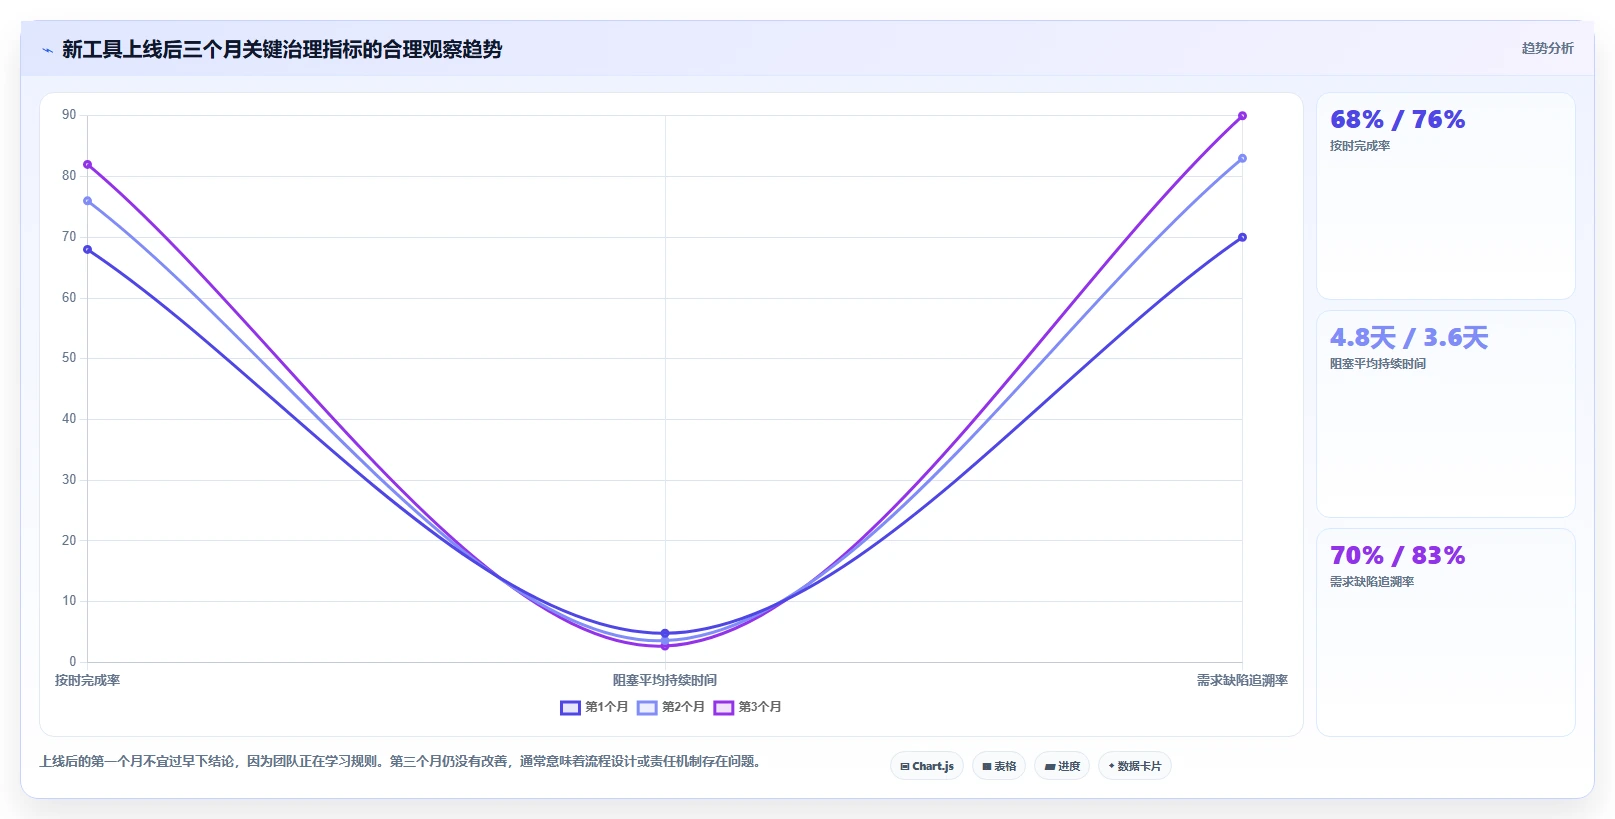Select the 第1个月 data point at 70 on 需求缺陷追溯率
1615x819 pixels.
[x=1242, y=238]
